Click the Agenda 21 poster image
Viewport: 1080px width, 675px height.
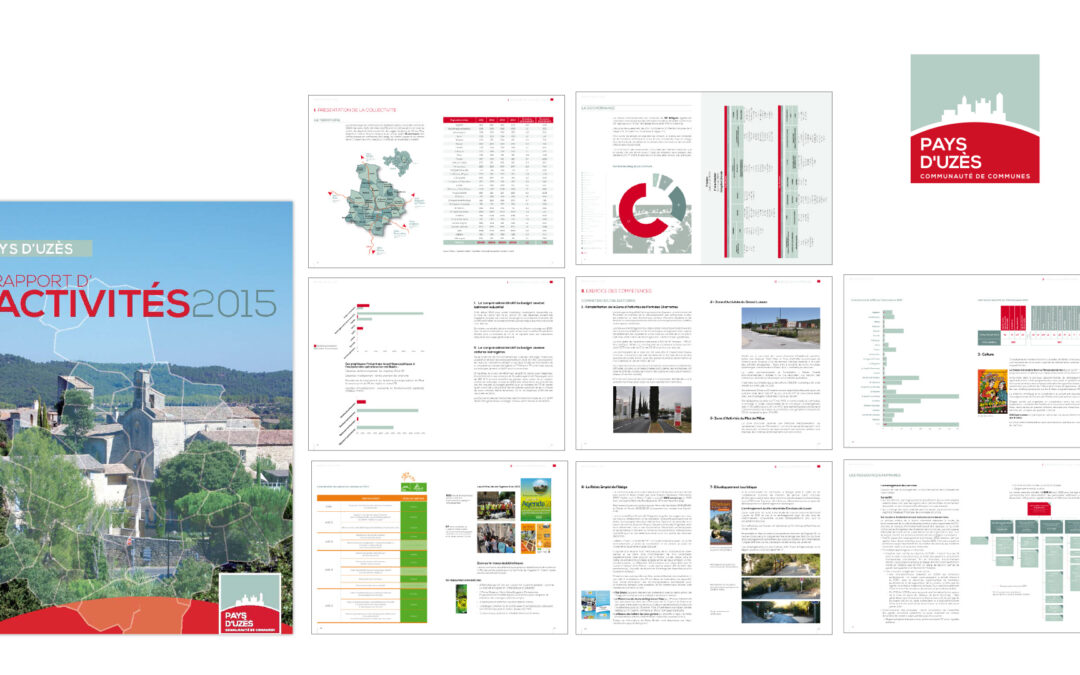point(535,498)
